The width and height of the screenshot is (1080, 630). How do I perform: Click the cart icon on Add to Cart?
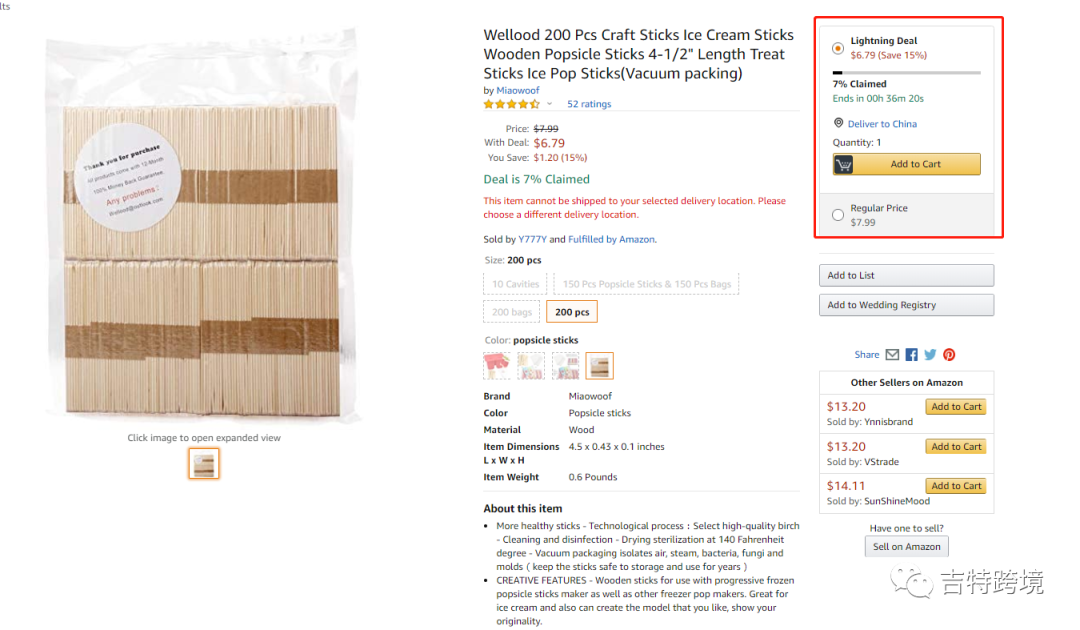click(844, 165)
